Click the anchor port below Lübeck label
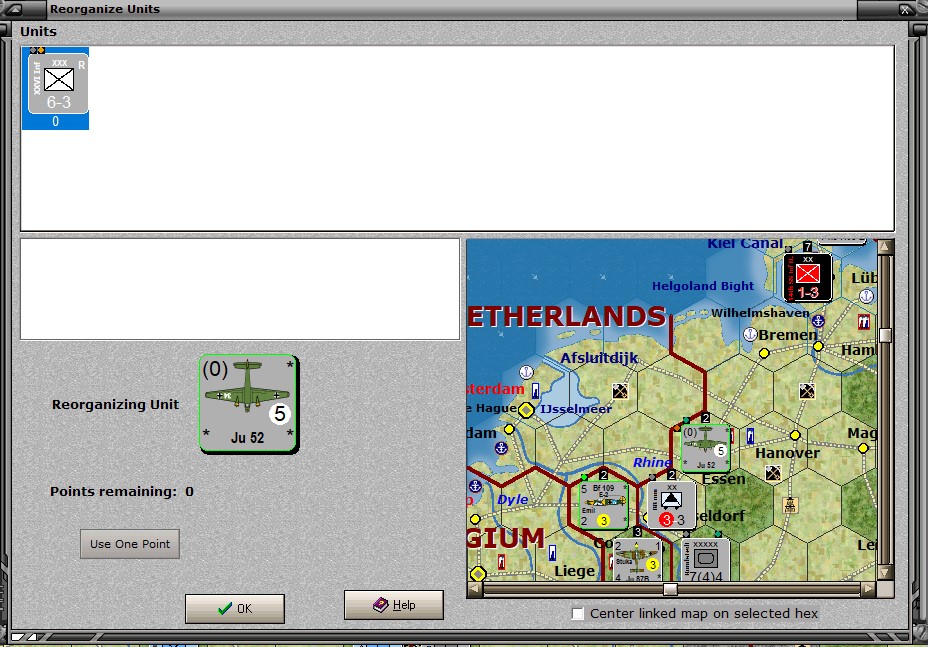This screenshot has height=647, width=928. click(866, 295)
